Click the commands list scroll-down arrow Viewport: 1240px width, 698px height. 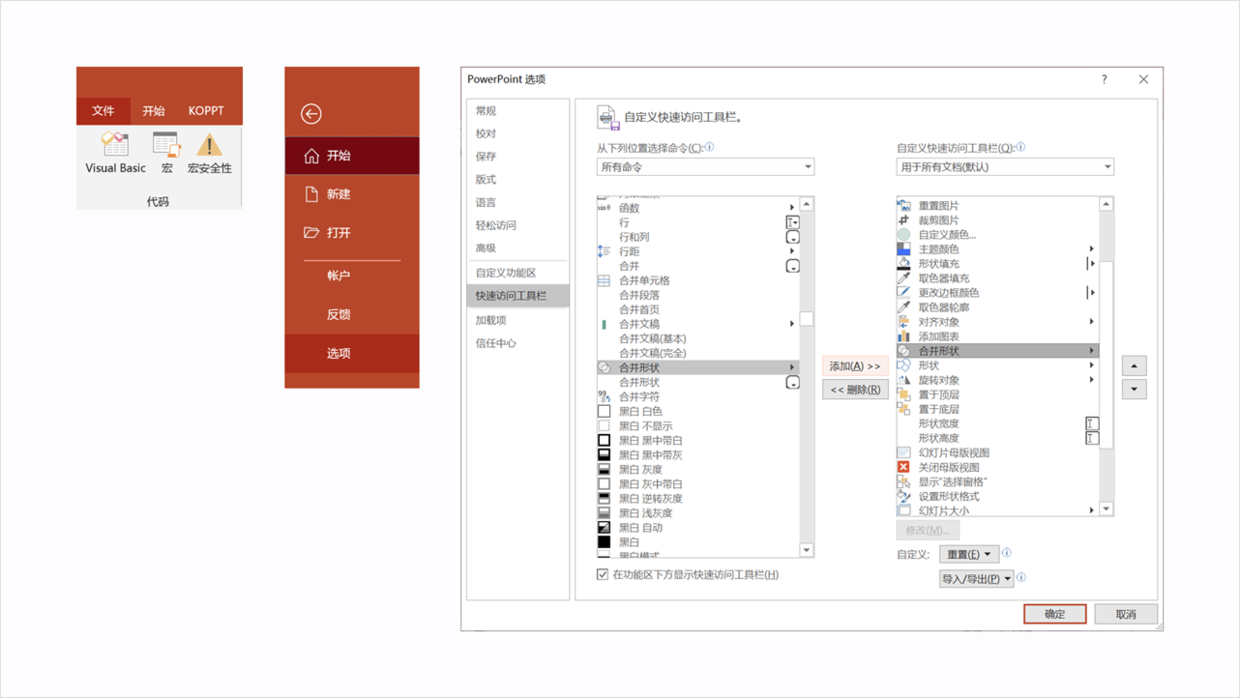[x=806, y=550]
